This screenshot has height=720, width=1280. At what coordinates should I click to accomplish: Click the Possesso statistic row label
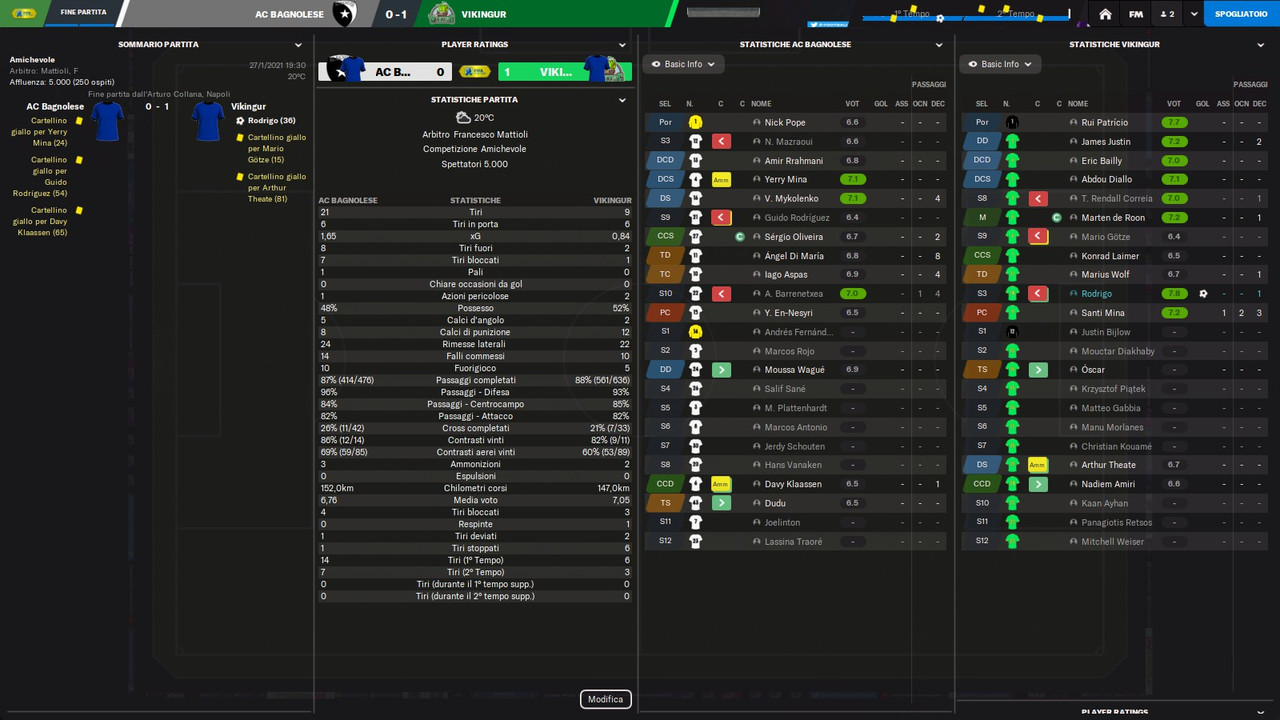(475, 308)
